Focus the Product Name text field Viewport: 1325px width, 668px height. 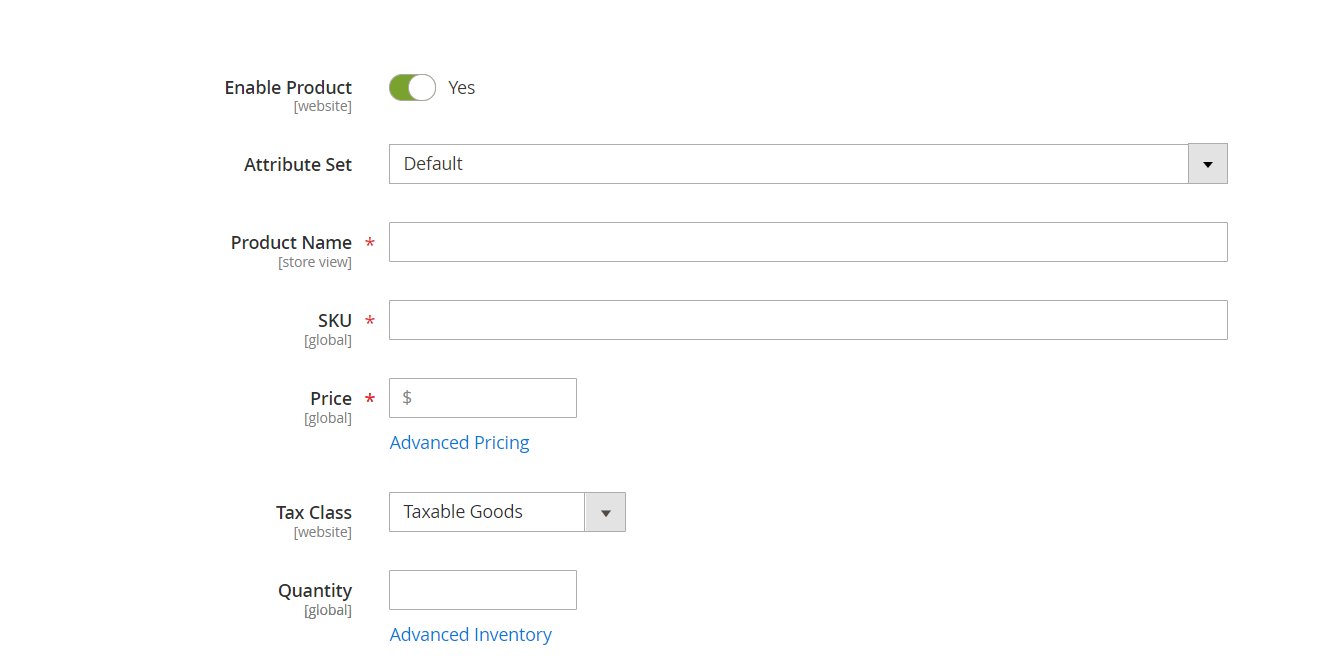pos(808,242)
